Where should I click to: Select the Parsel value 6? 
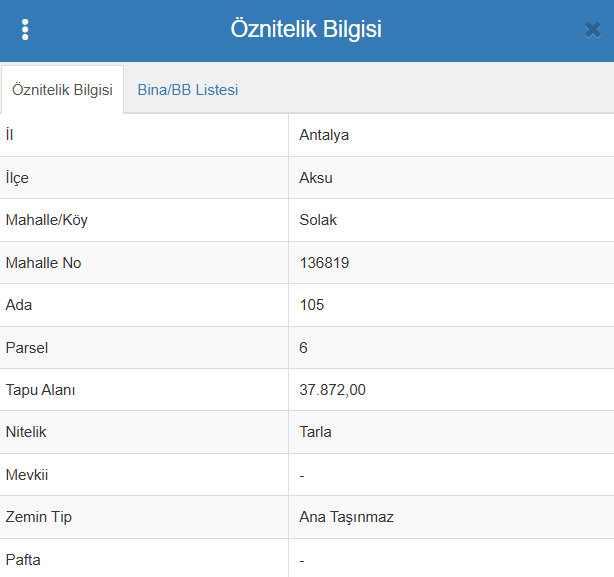click(x=304, y=348)
